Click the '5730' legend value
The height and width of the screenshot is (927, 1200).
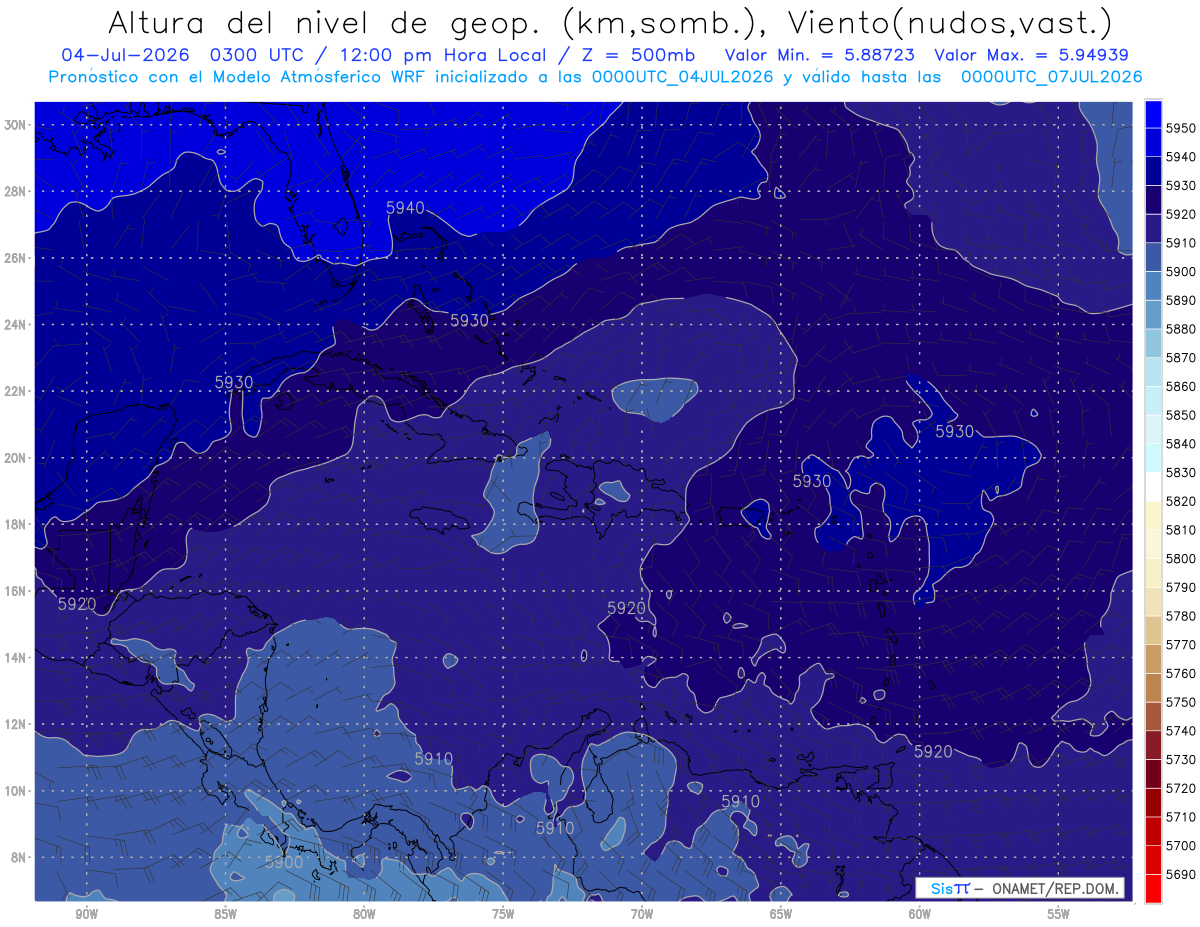1180,759
